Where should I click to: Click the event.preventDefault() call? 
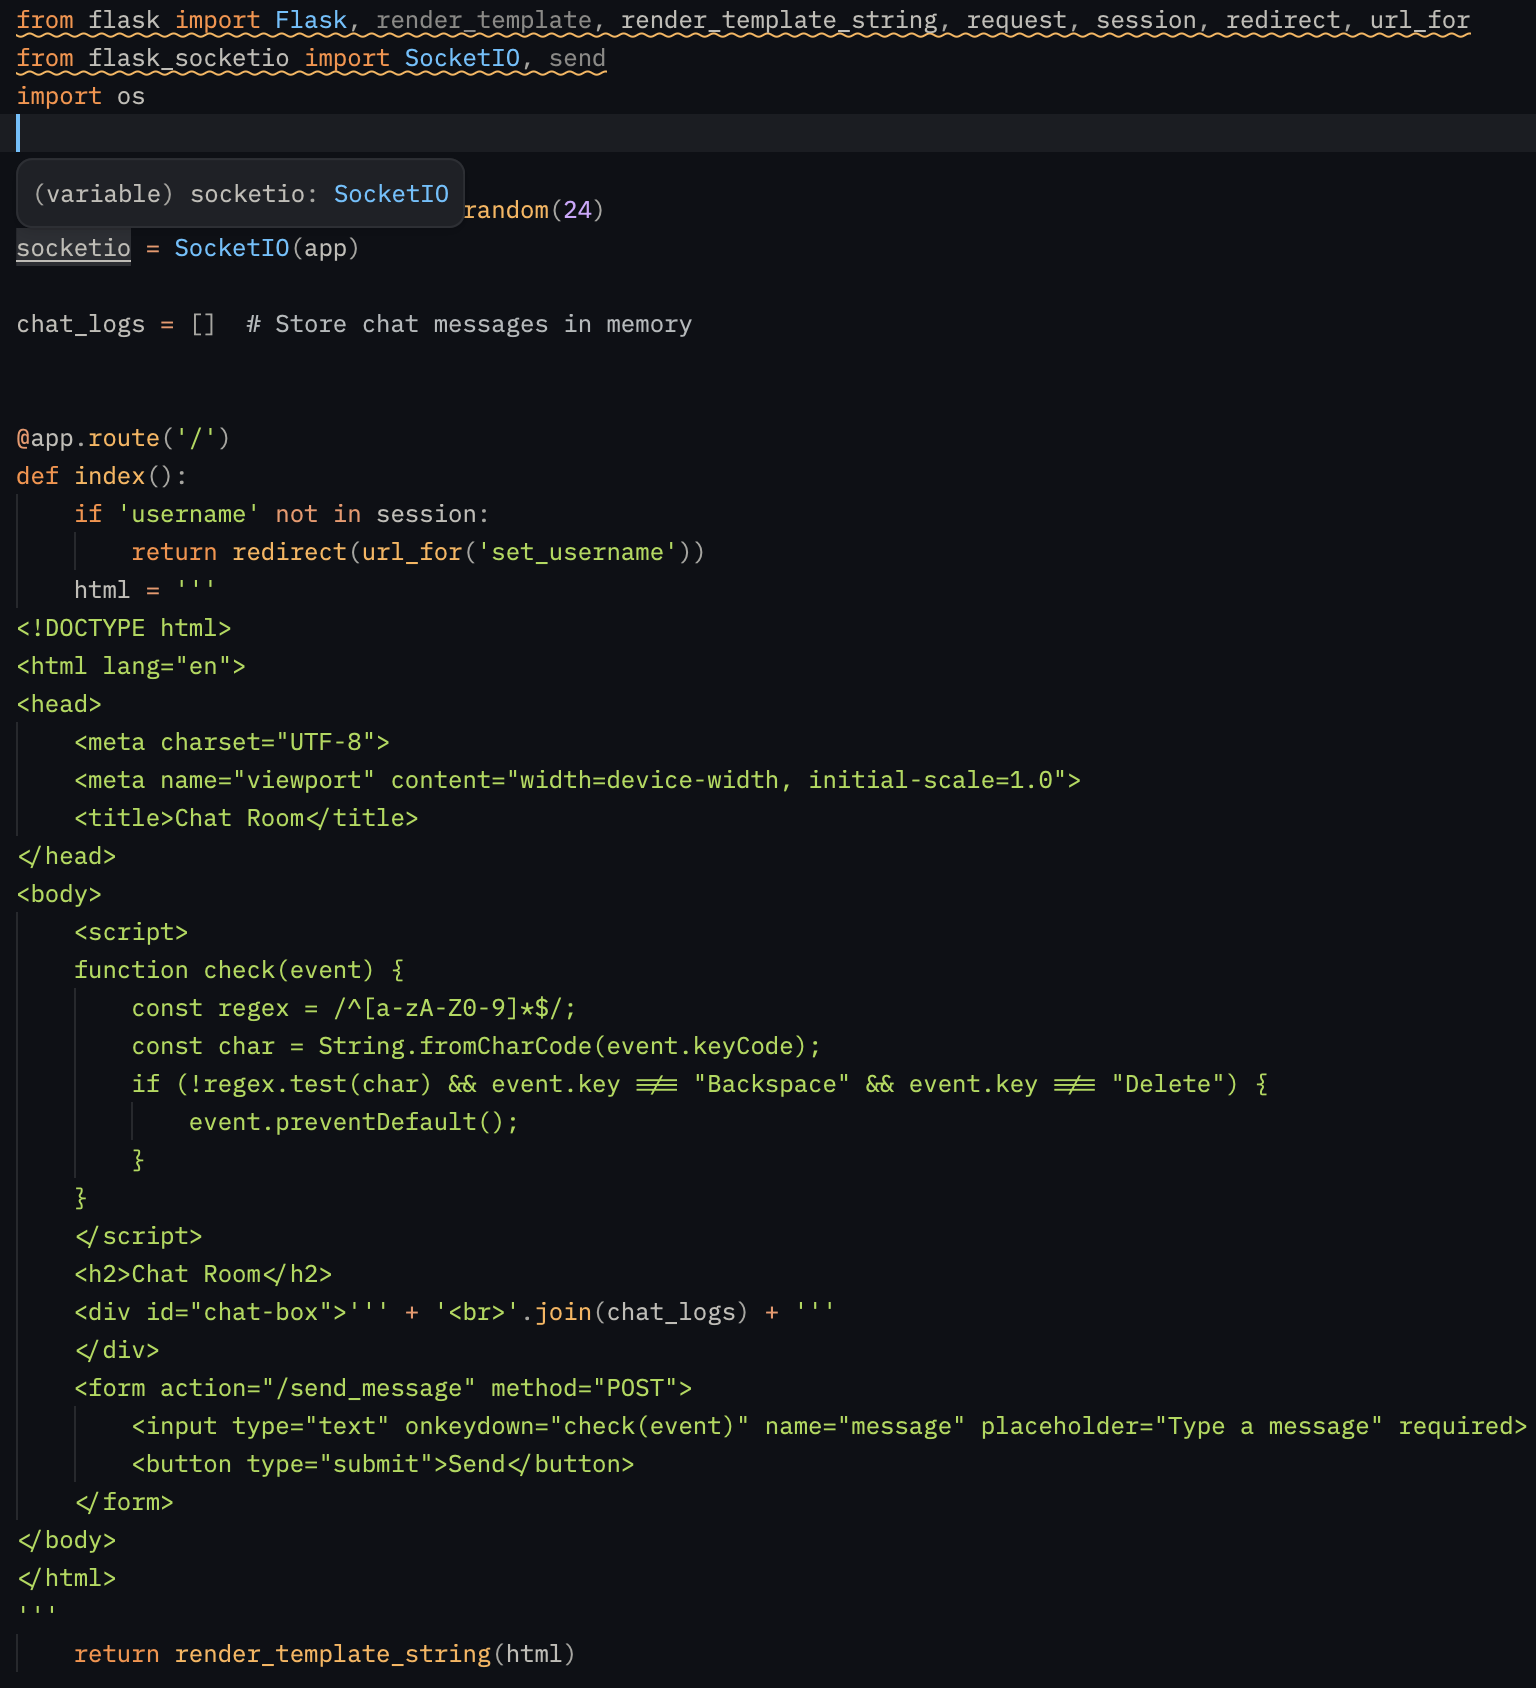pyautogui.click(x=353, y=1123)
